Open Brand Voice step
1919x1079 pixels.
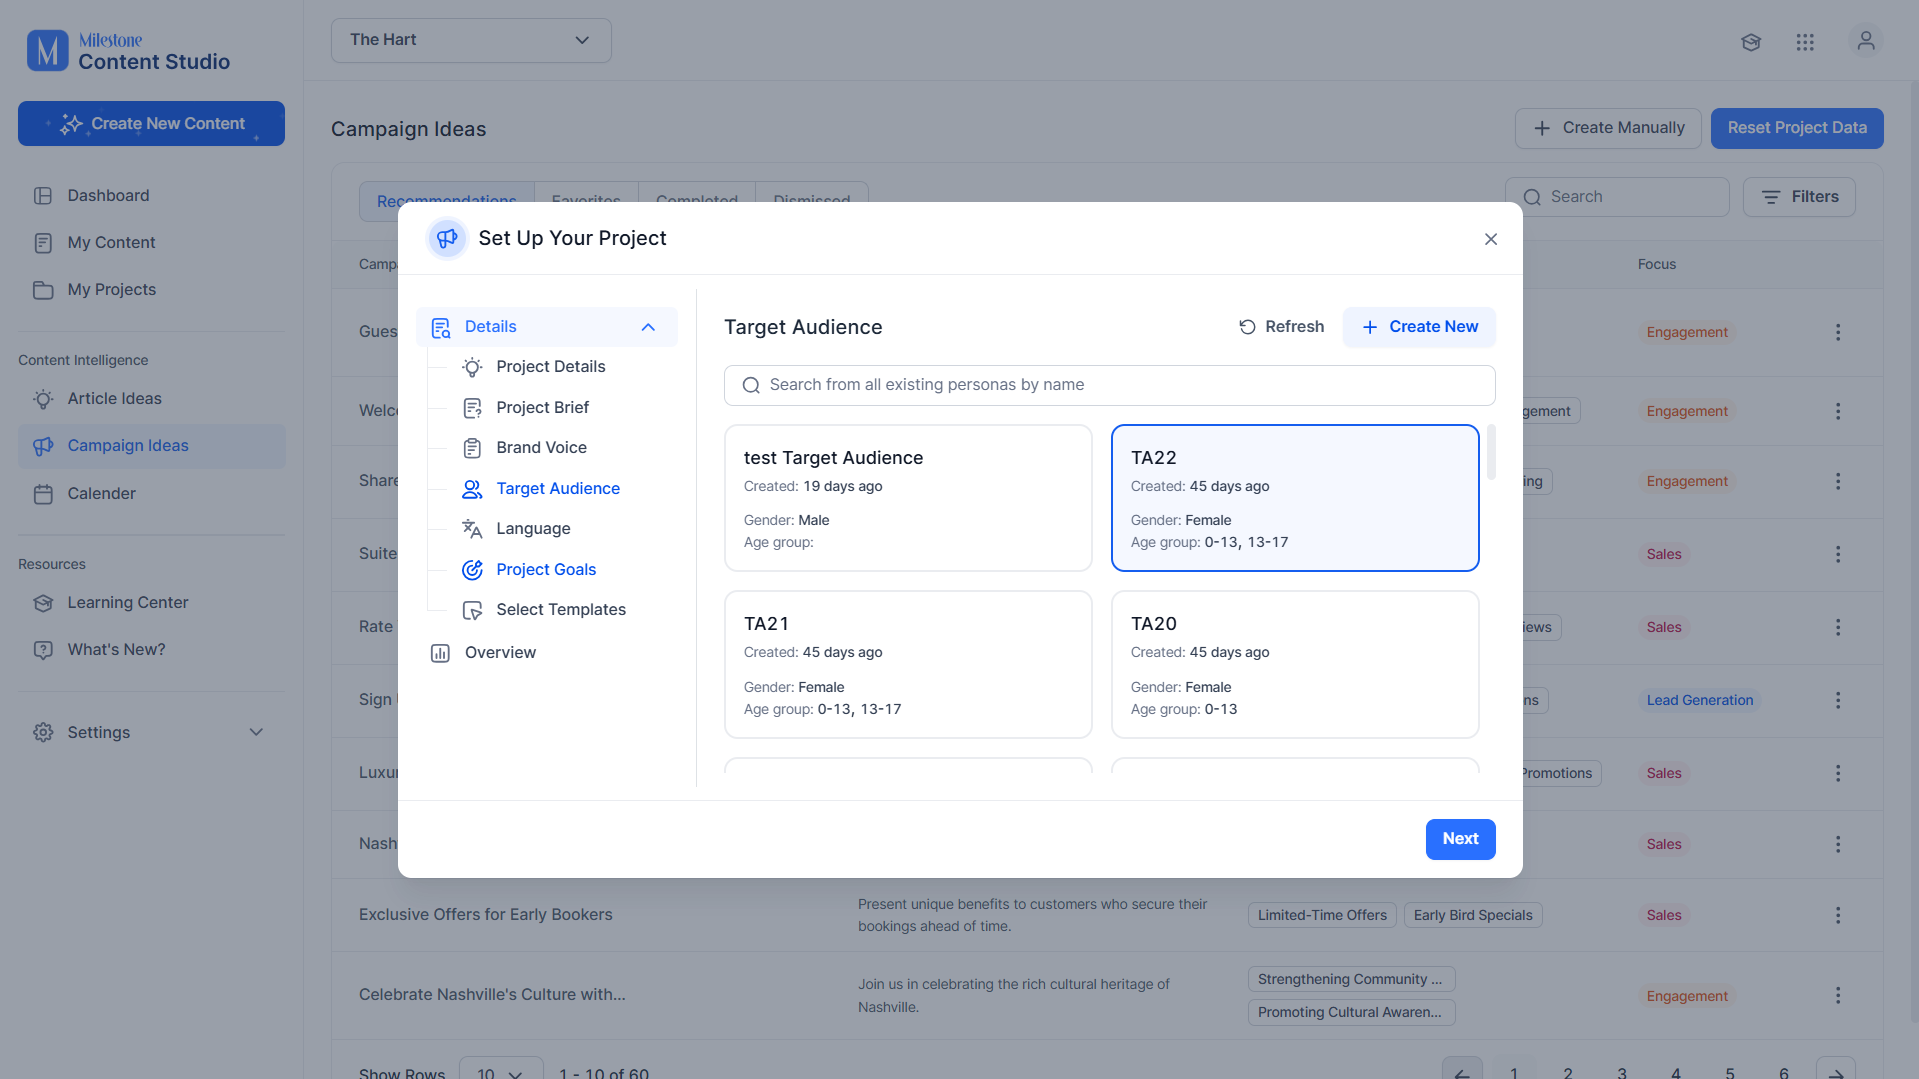[541, 448]
